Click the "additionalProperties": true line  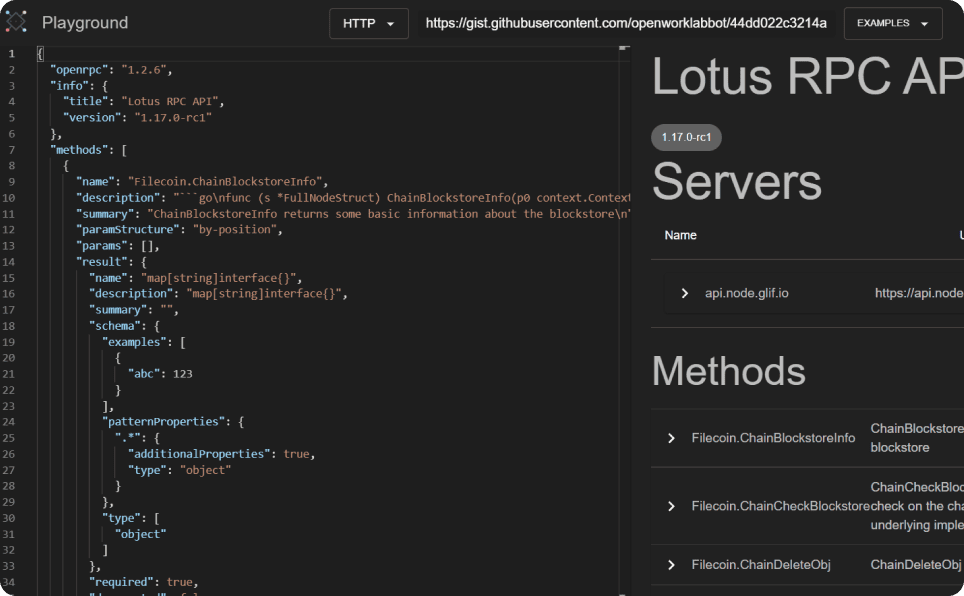coord(221,453)
